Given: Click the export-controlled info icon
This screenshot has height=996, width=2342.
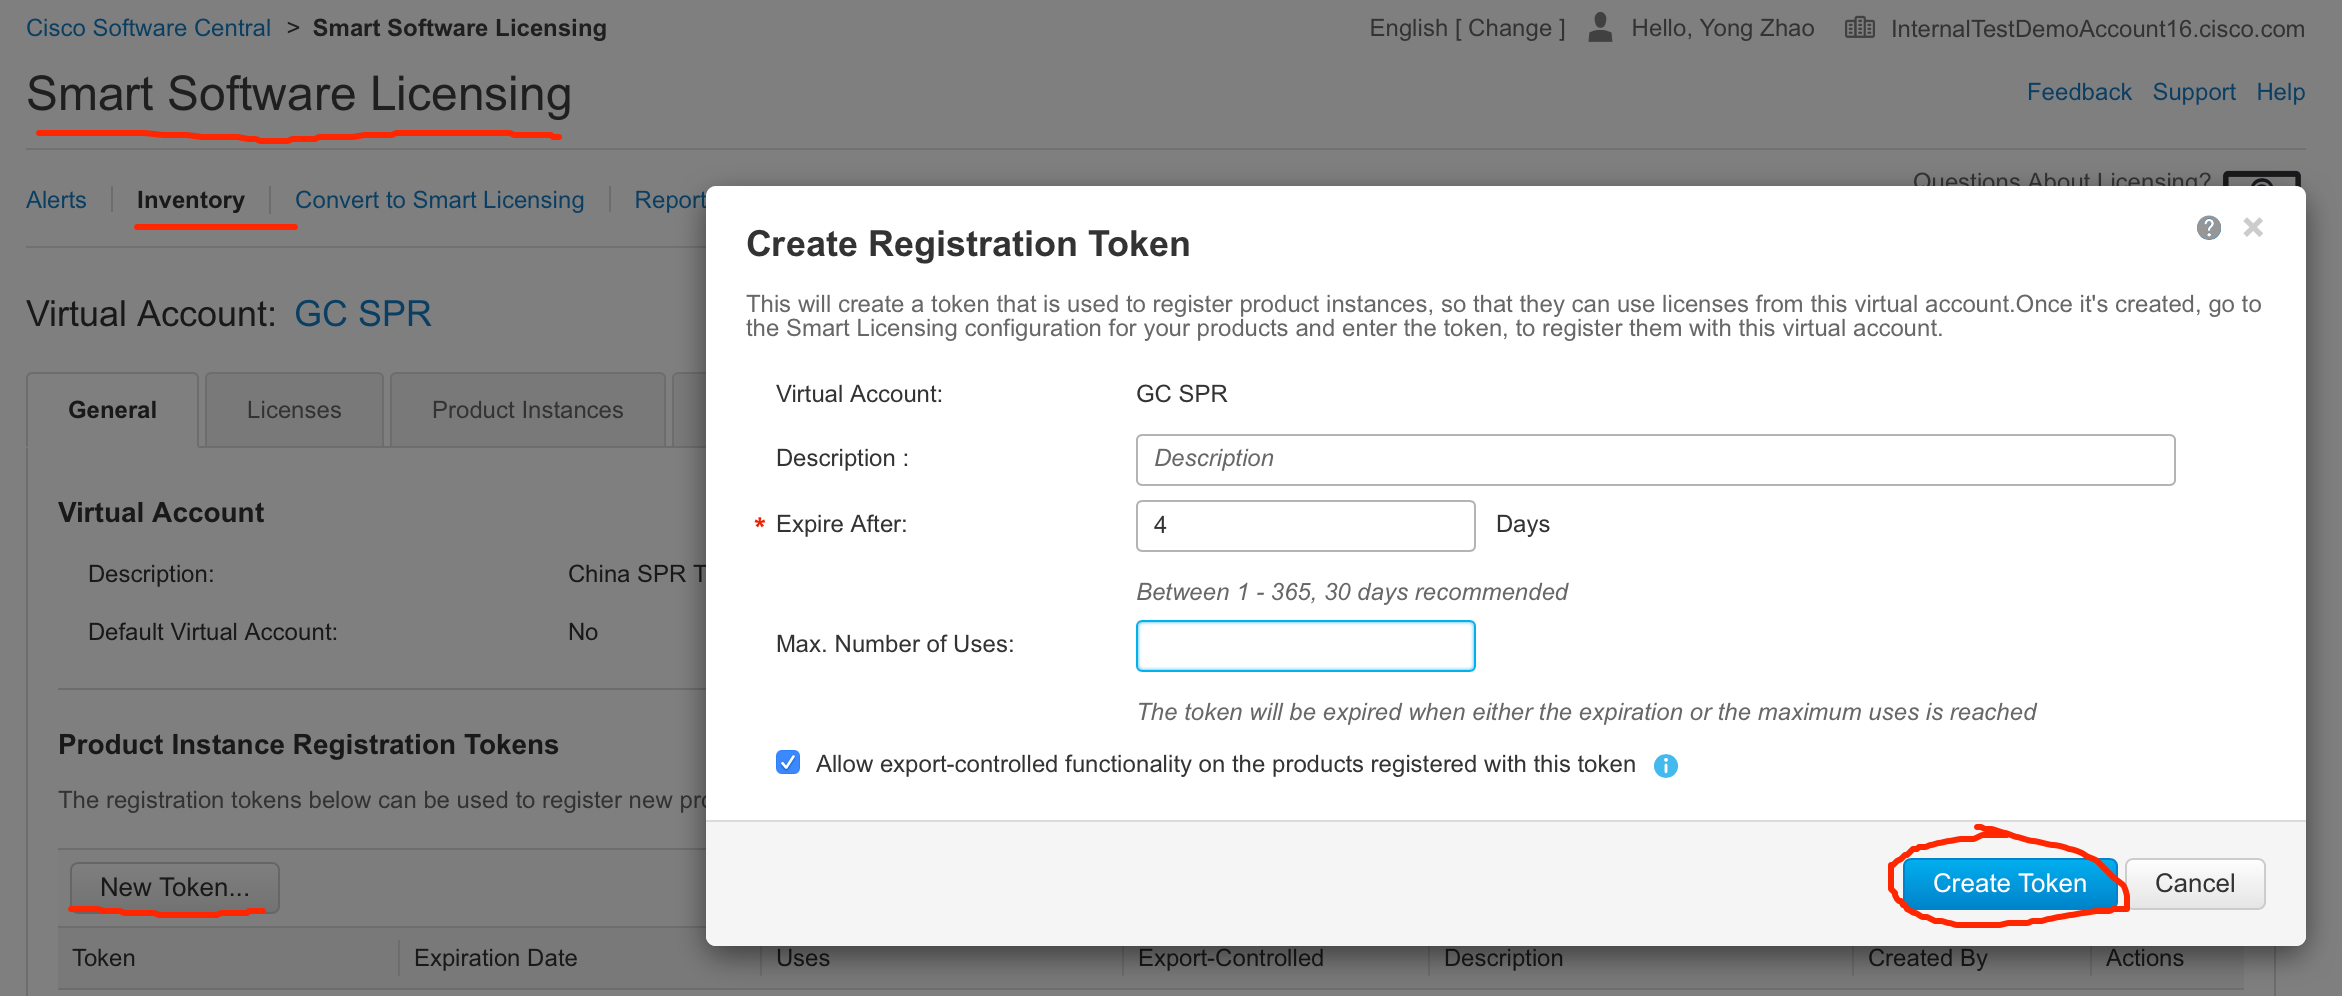Looking at the screenshot, I should point(1665,766).
